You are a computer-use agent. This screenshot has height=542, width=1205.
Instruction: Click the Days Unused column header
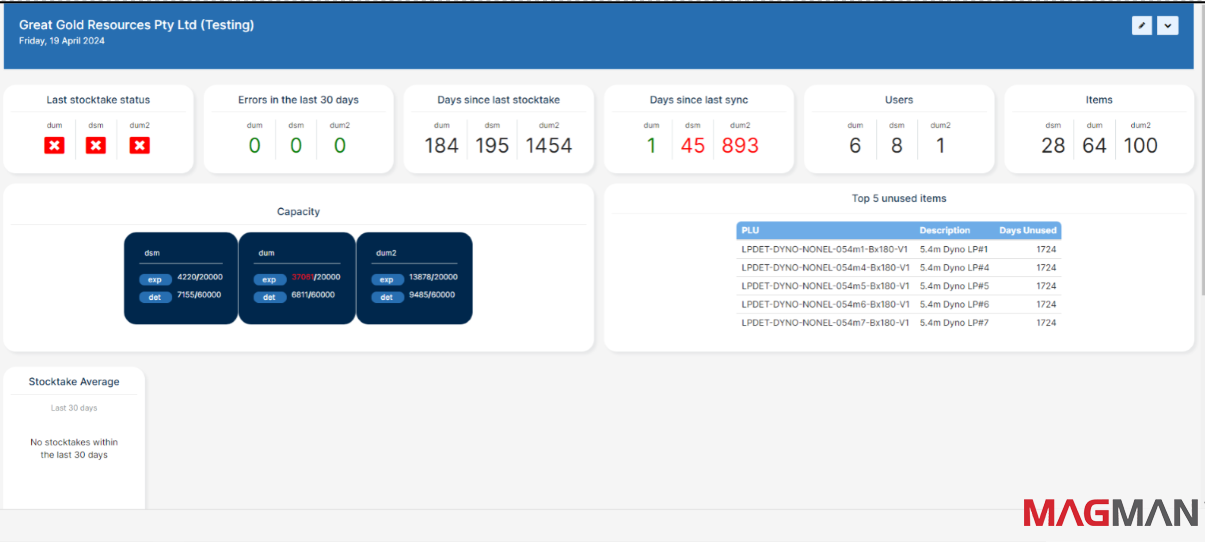1027,230
